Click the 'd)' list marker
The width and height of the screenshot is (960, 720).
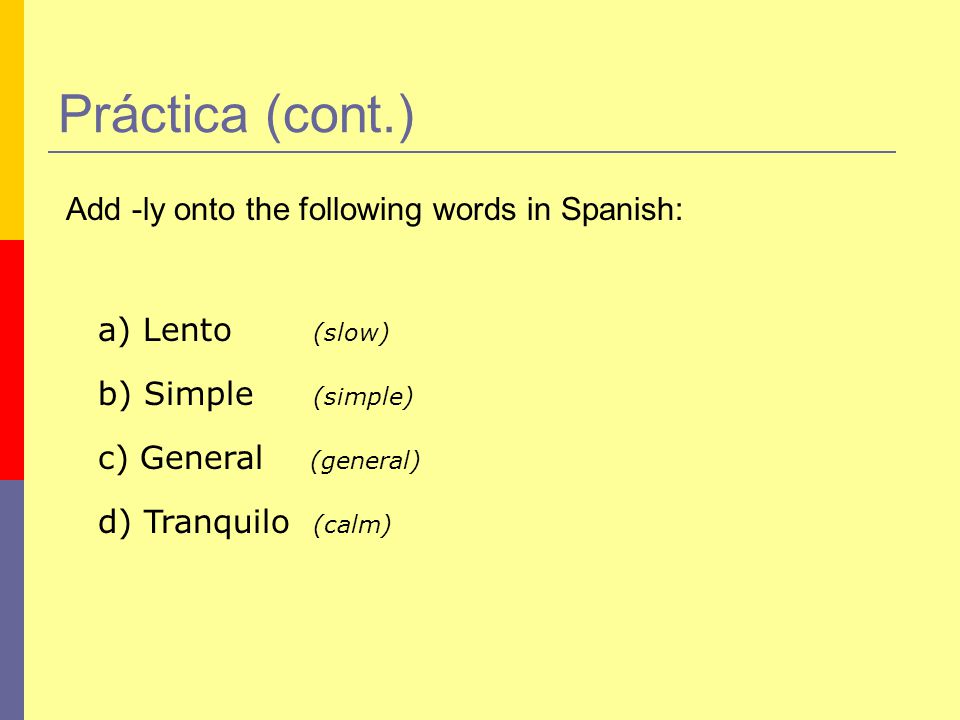click(x=114, y=522)
